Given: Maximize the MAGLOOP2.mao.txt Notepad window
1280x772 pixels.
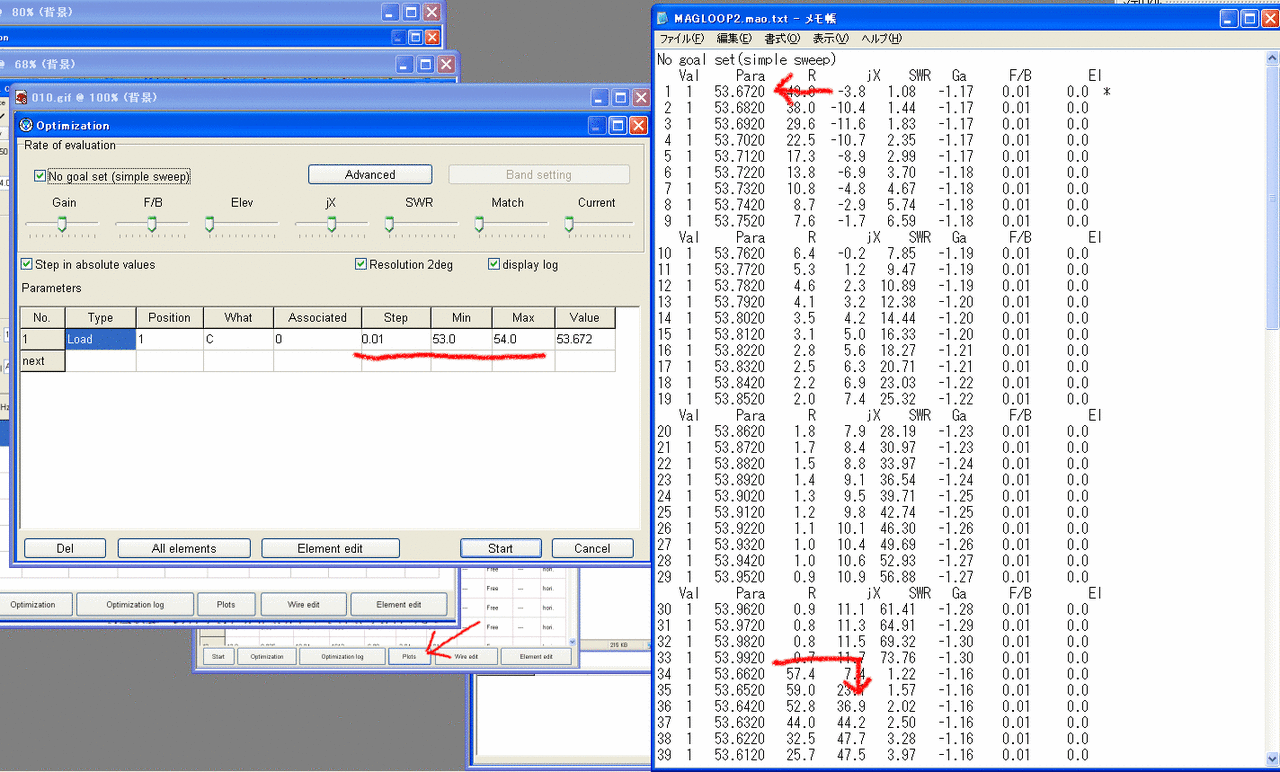Looking at the screenshot, I should coord(1249,19).
